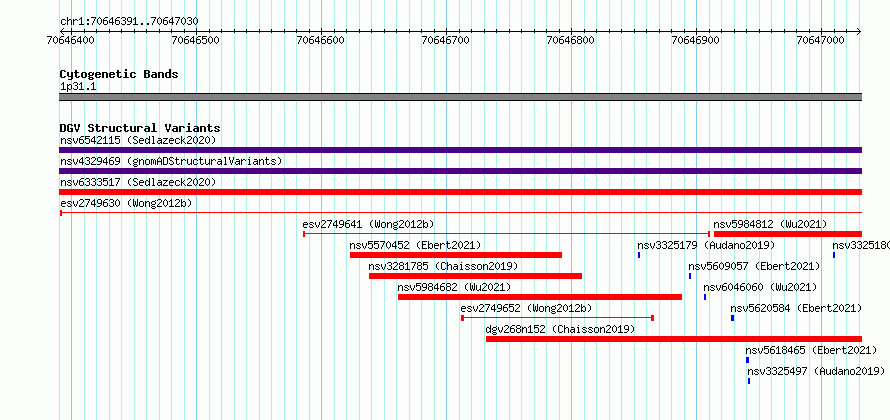Select the nsv5620584 small blue marker
This screenshot has height=420, width=890.
click(x=733, y=318)
